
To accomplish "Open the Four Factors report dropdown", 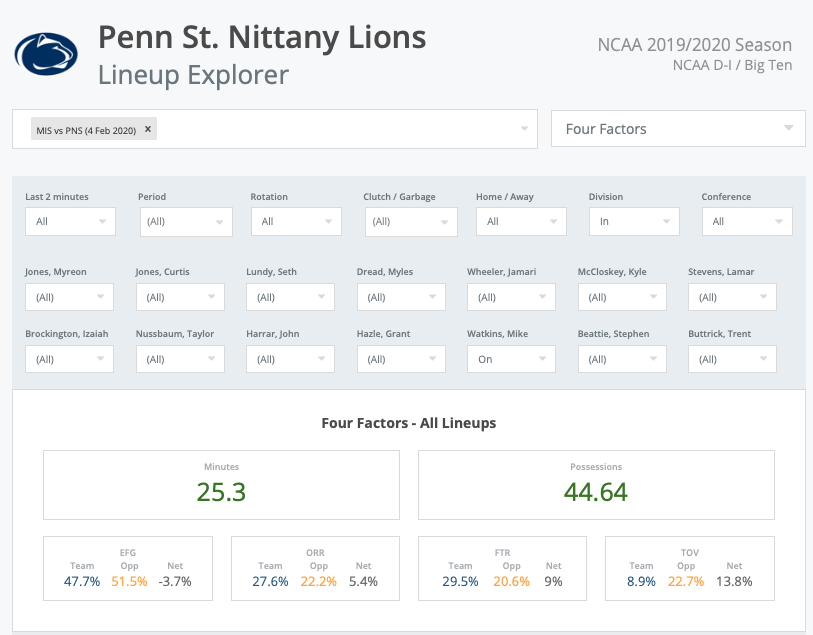I will [678, 129].
